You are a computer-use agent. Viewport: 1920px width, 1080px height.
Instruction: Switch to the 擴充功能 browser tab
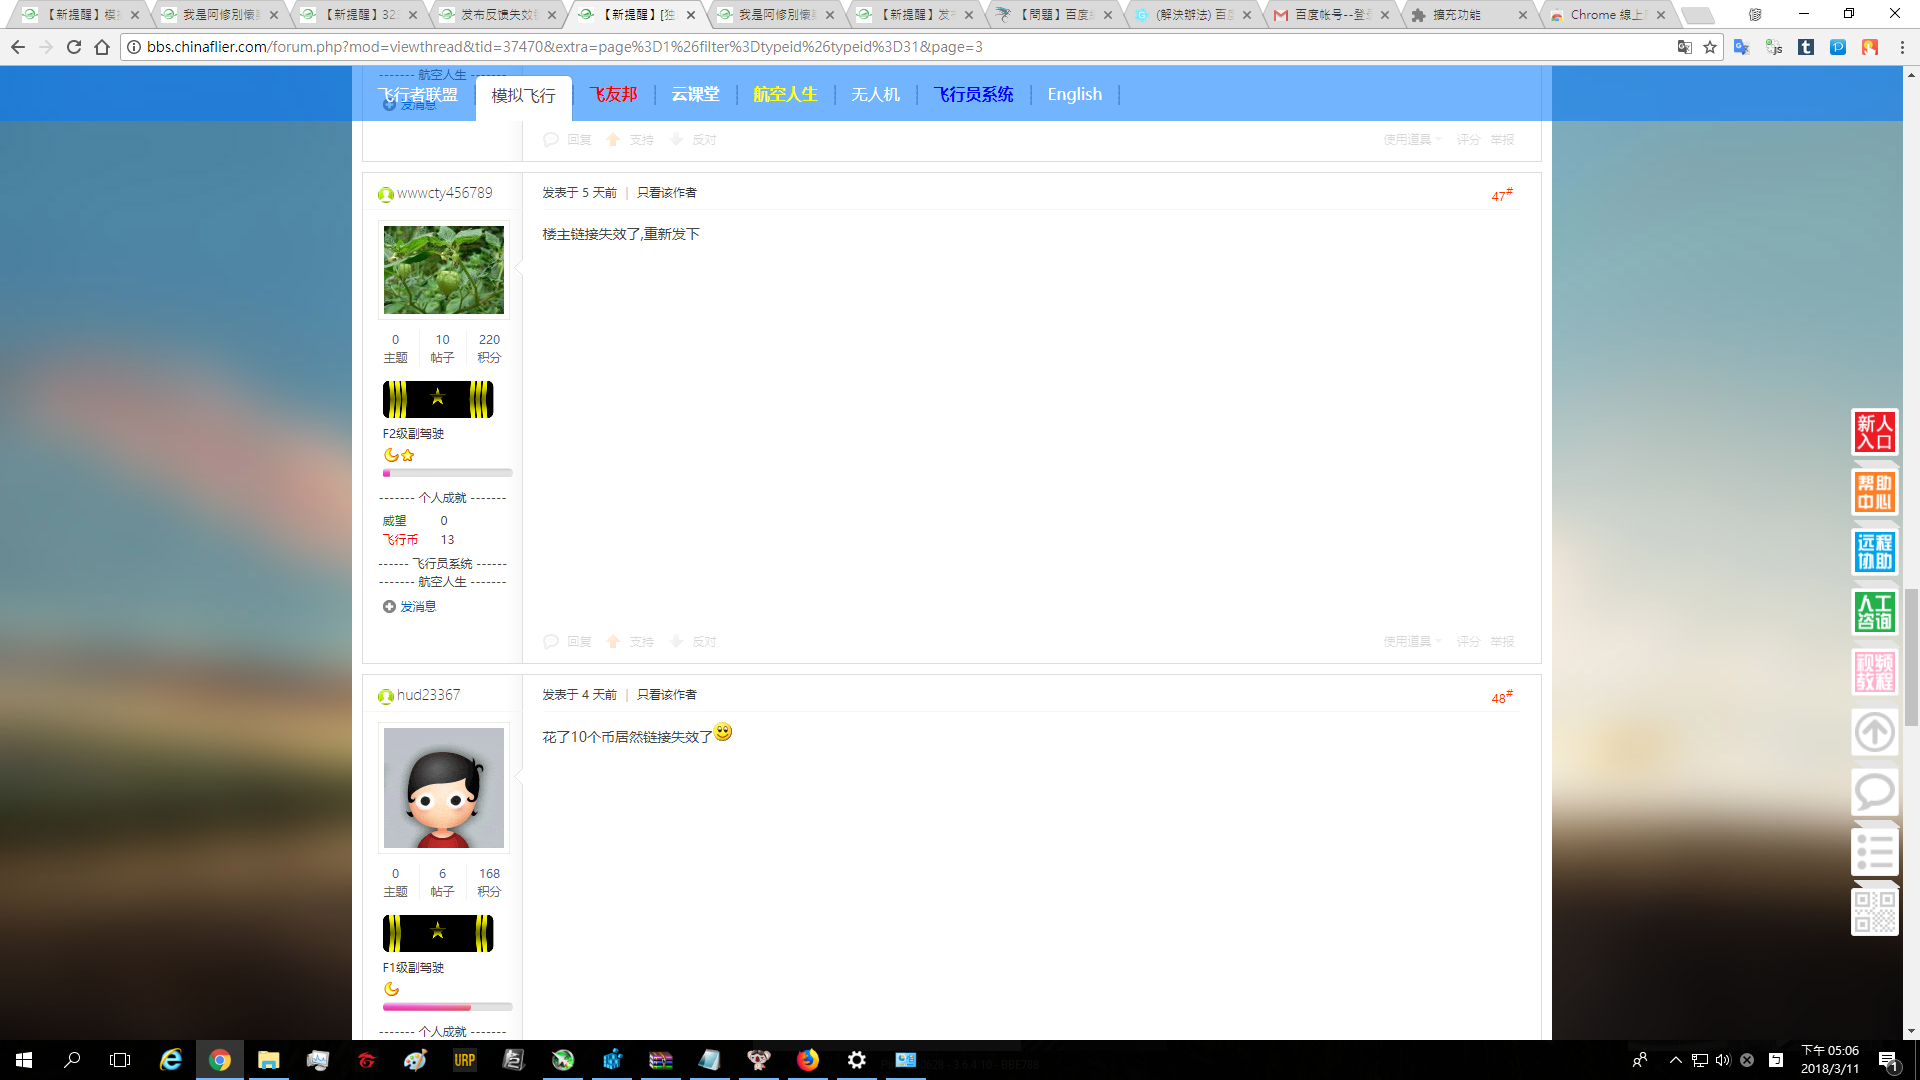click(x=1469, y=15)
